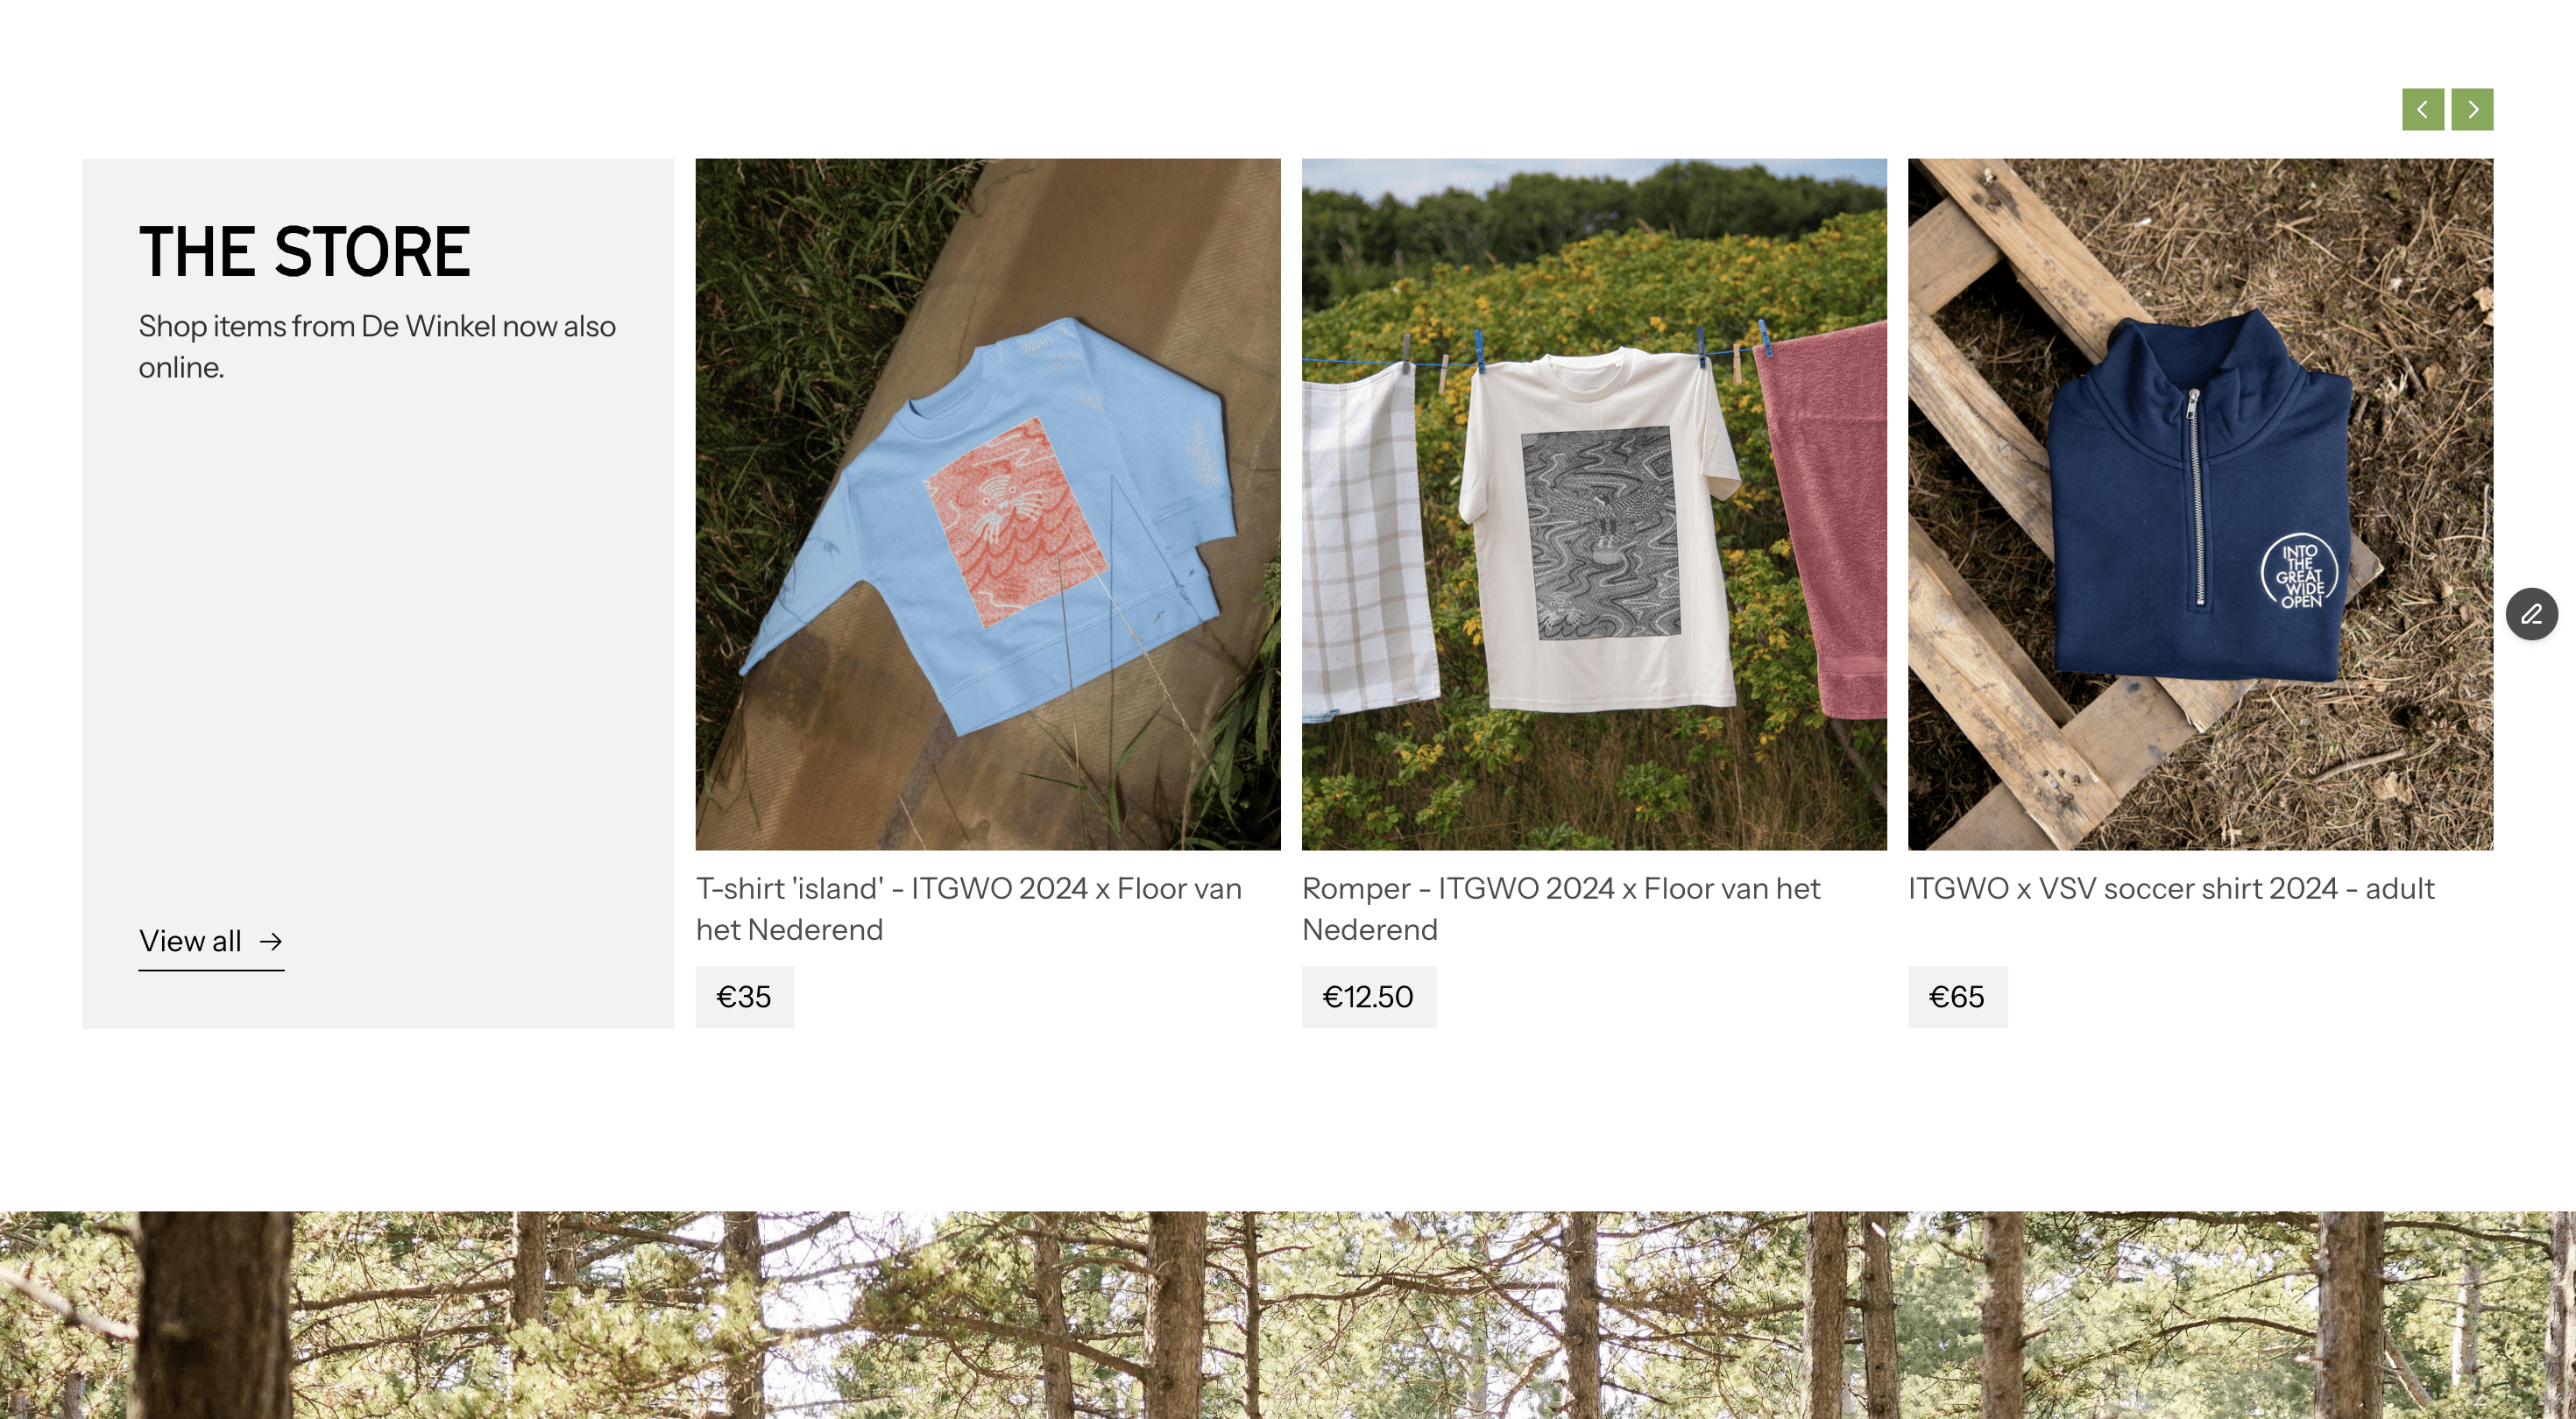Screen dimensions: 2576x1419
Task: Open the T-shirt 'island' product title link
Action: tap(969, 909)
